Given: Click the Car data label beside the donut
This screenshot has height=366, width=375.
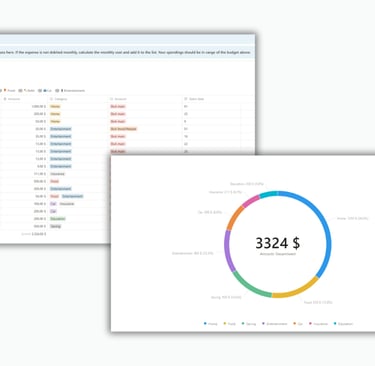Looking at the screenshot, I should 210,212.
